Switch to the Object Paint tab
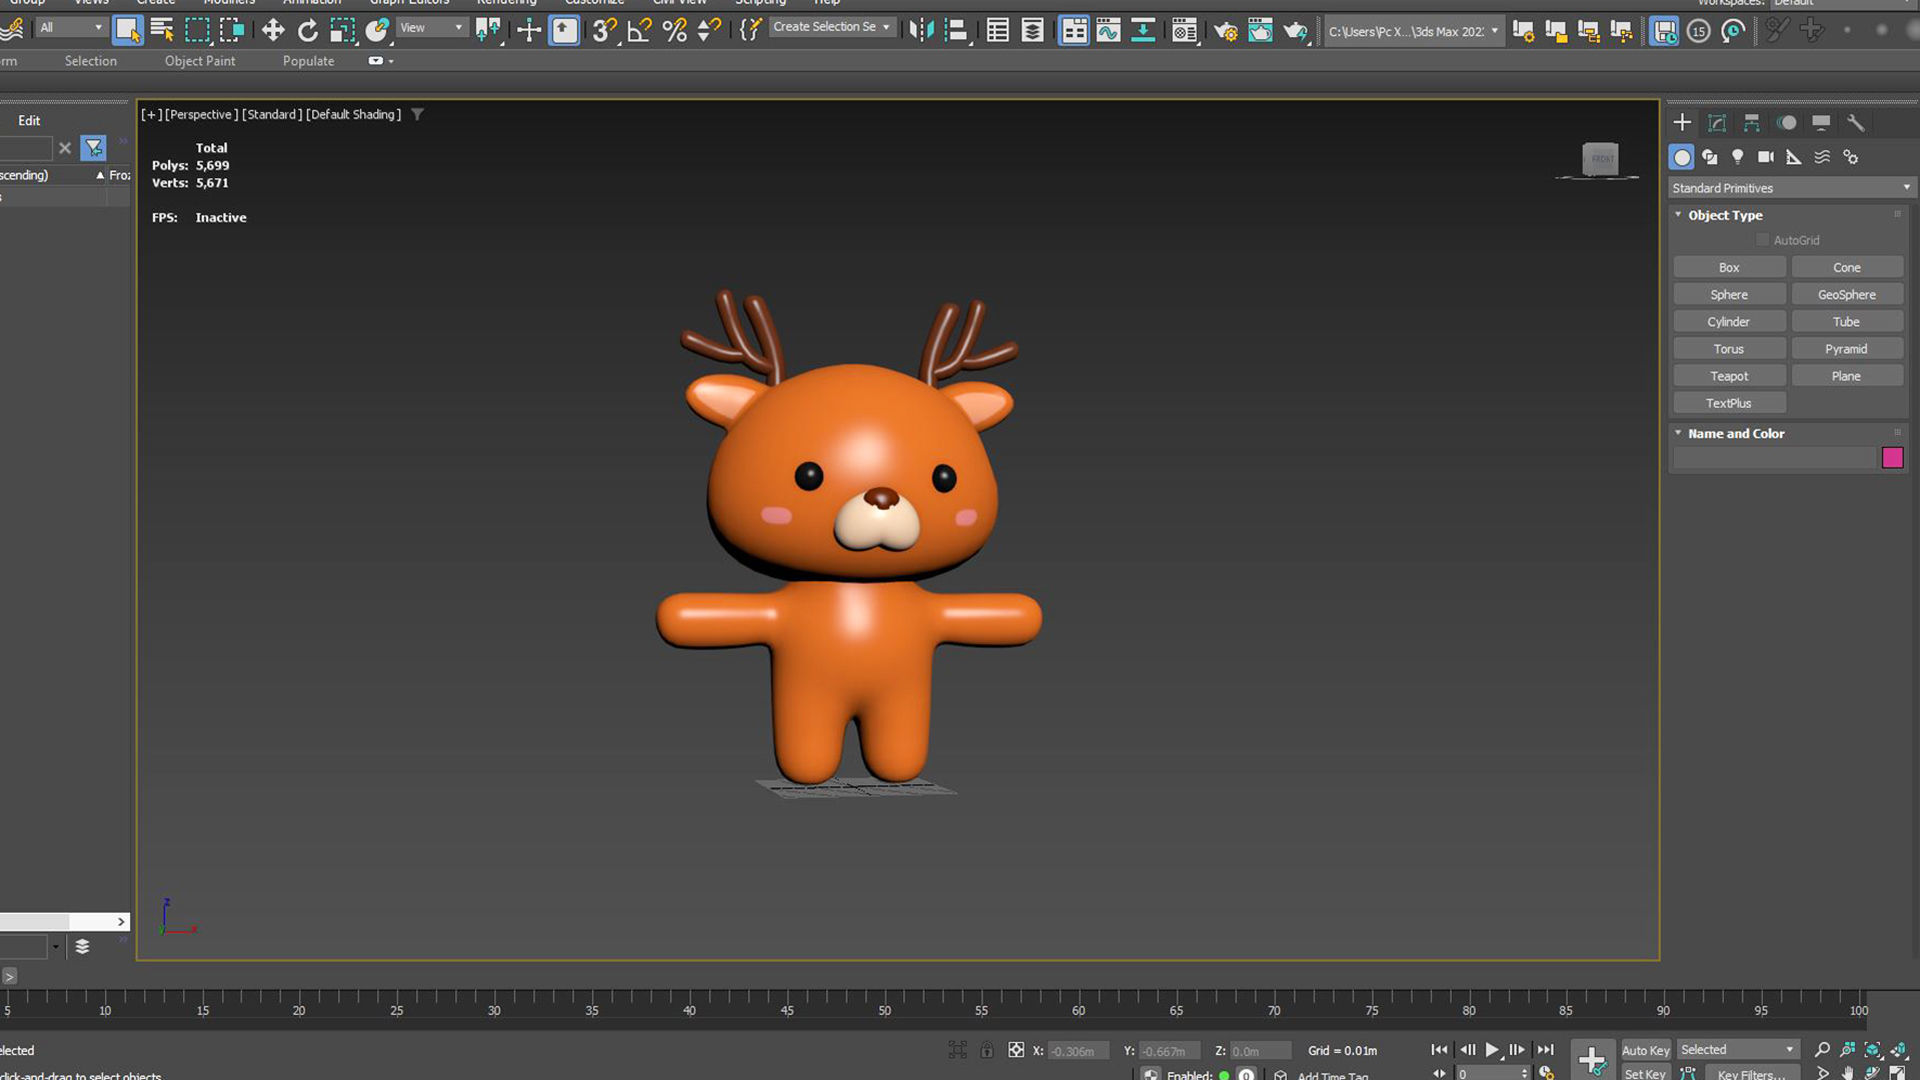Screen dimensions: 1920x1080 pos(200,61)
